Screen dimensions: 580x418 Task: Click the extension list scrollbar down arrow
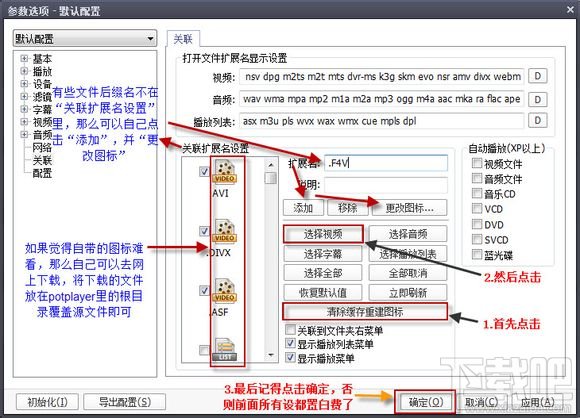[271, 355]
